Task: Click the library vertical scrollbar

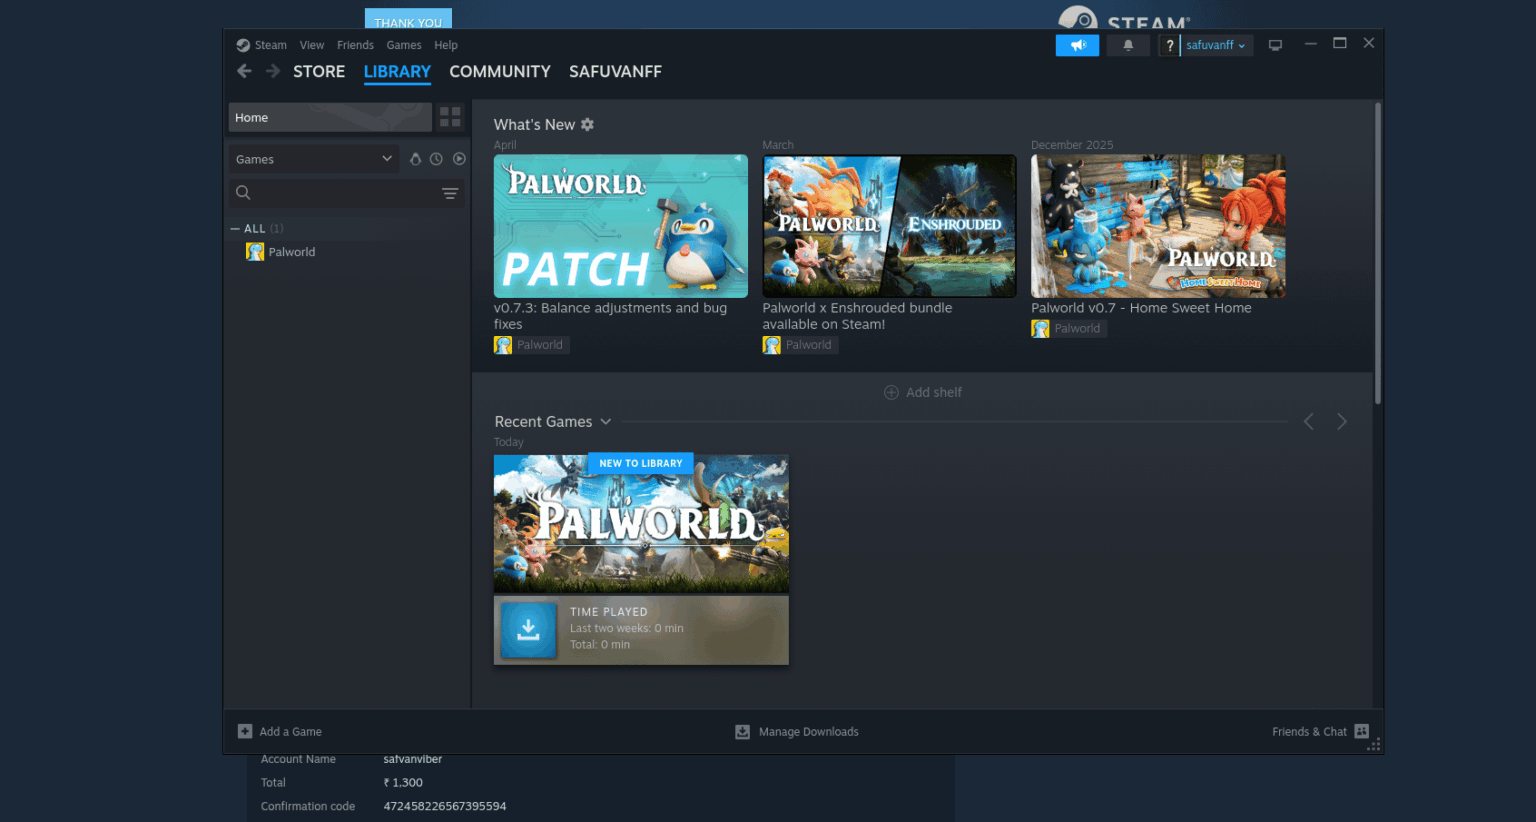Action: coord(1377,253)
